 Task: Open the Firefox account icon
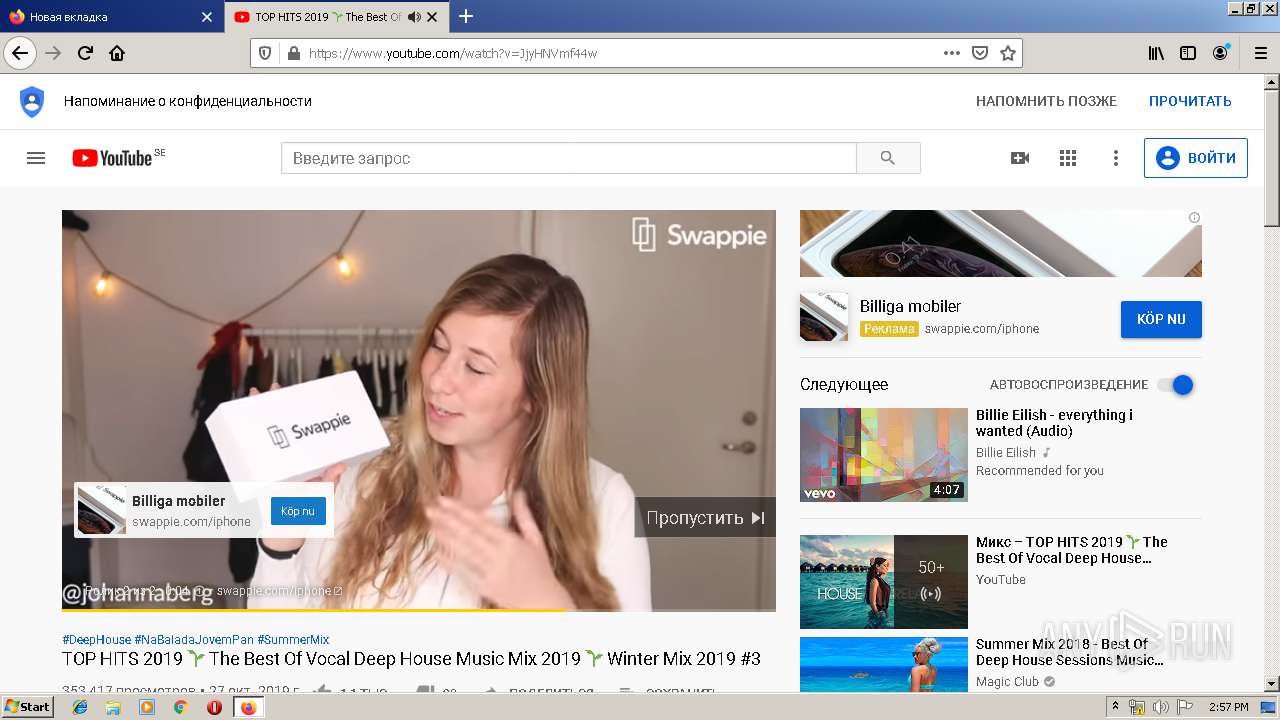[1220, 53]
